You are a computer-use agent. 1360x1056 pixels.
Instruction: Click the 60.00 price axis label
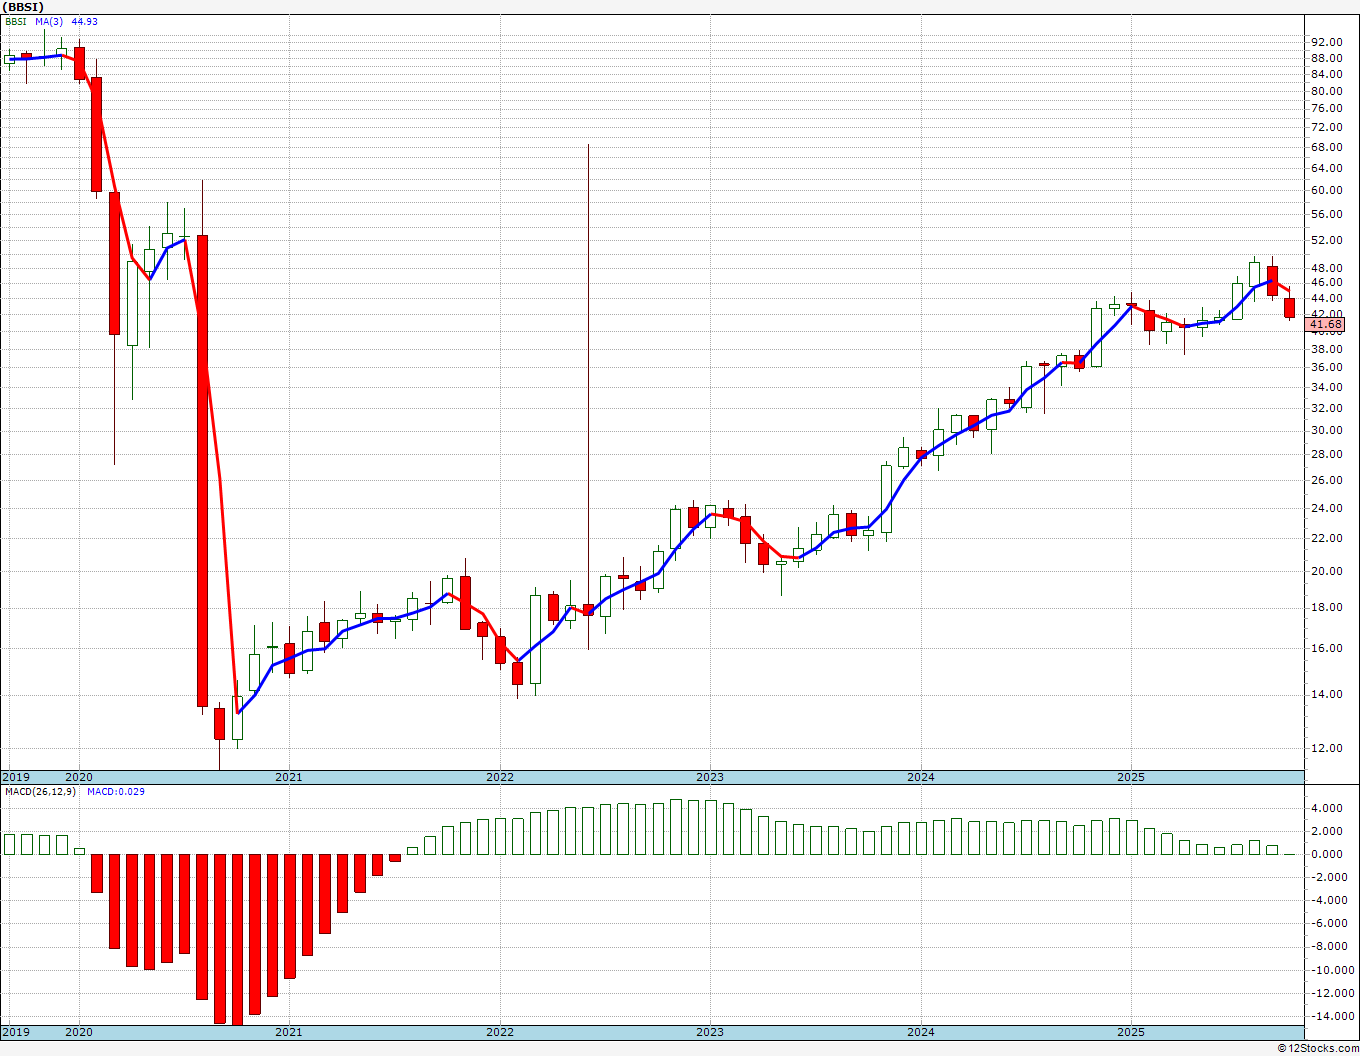[x=1326, y=191]
